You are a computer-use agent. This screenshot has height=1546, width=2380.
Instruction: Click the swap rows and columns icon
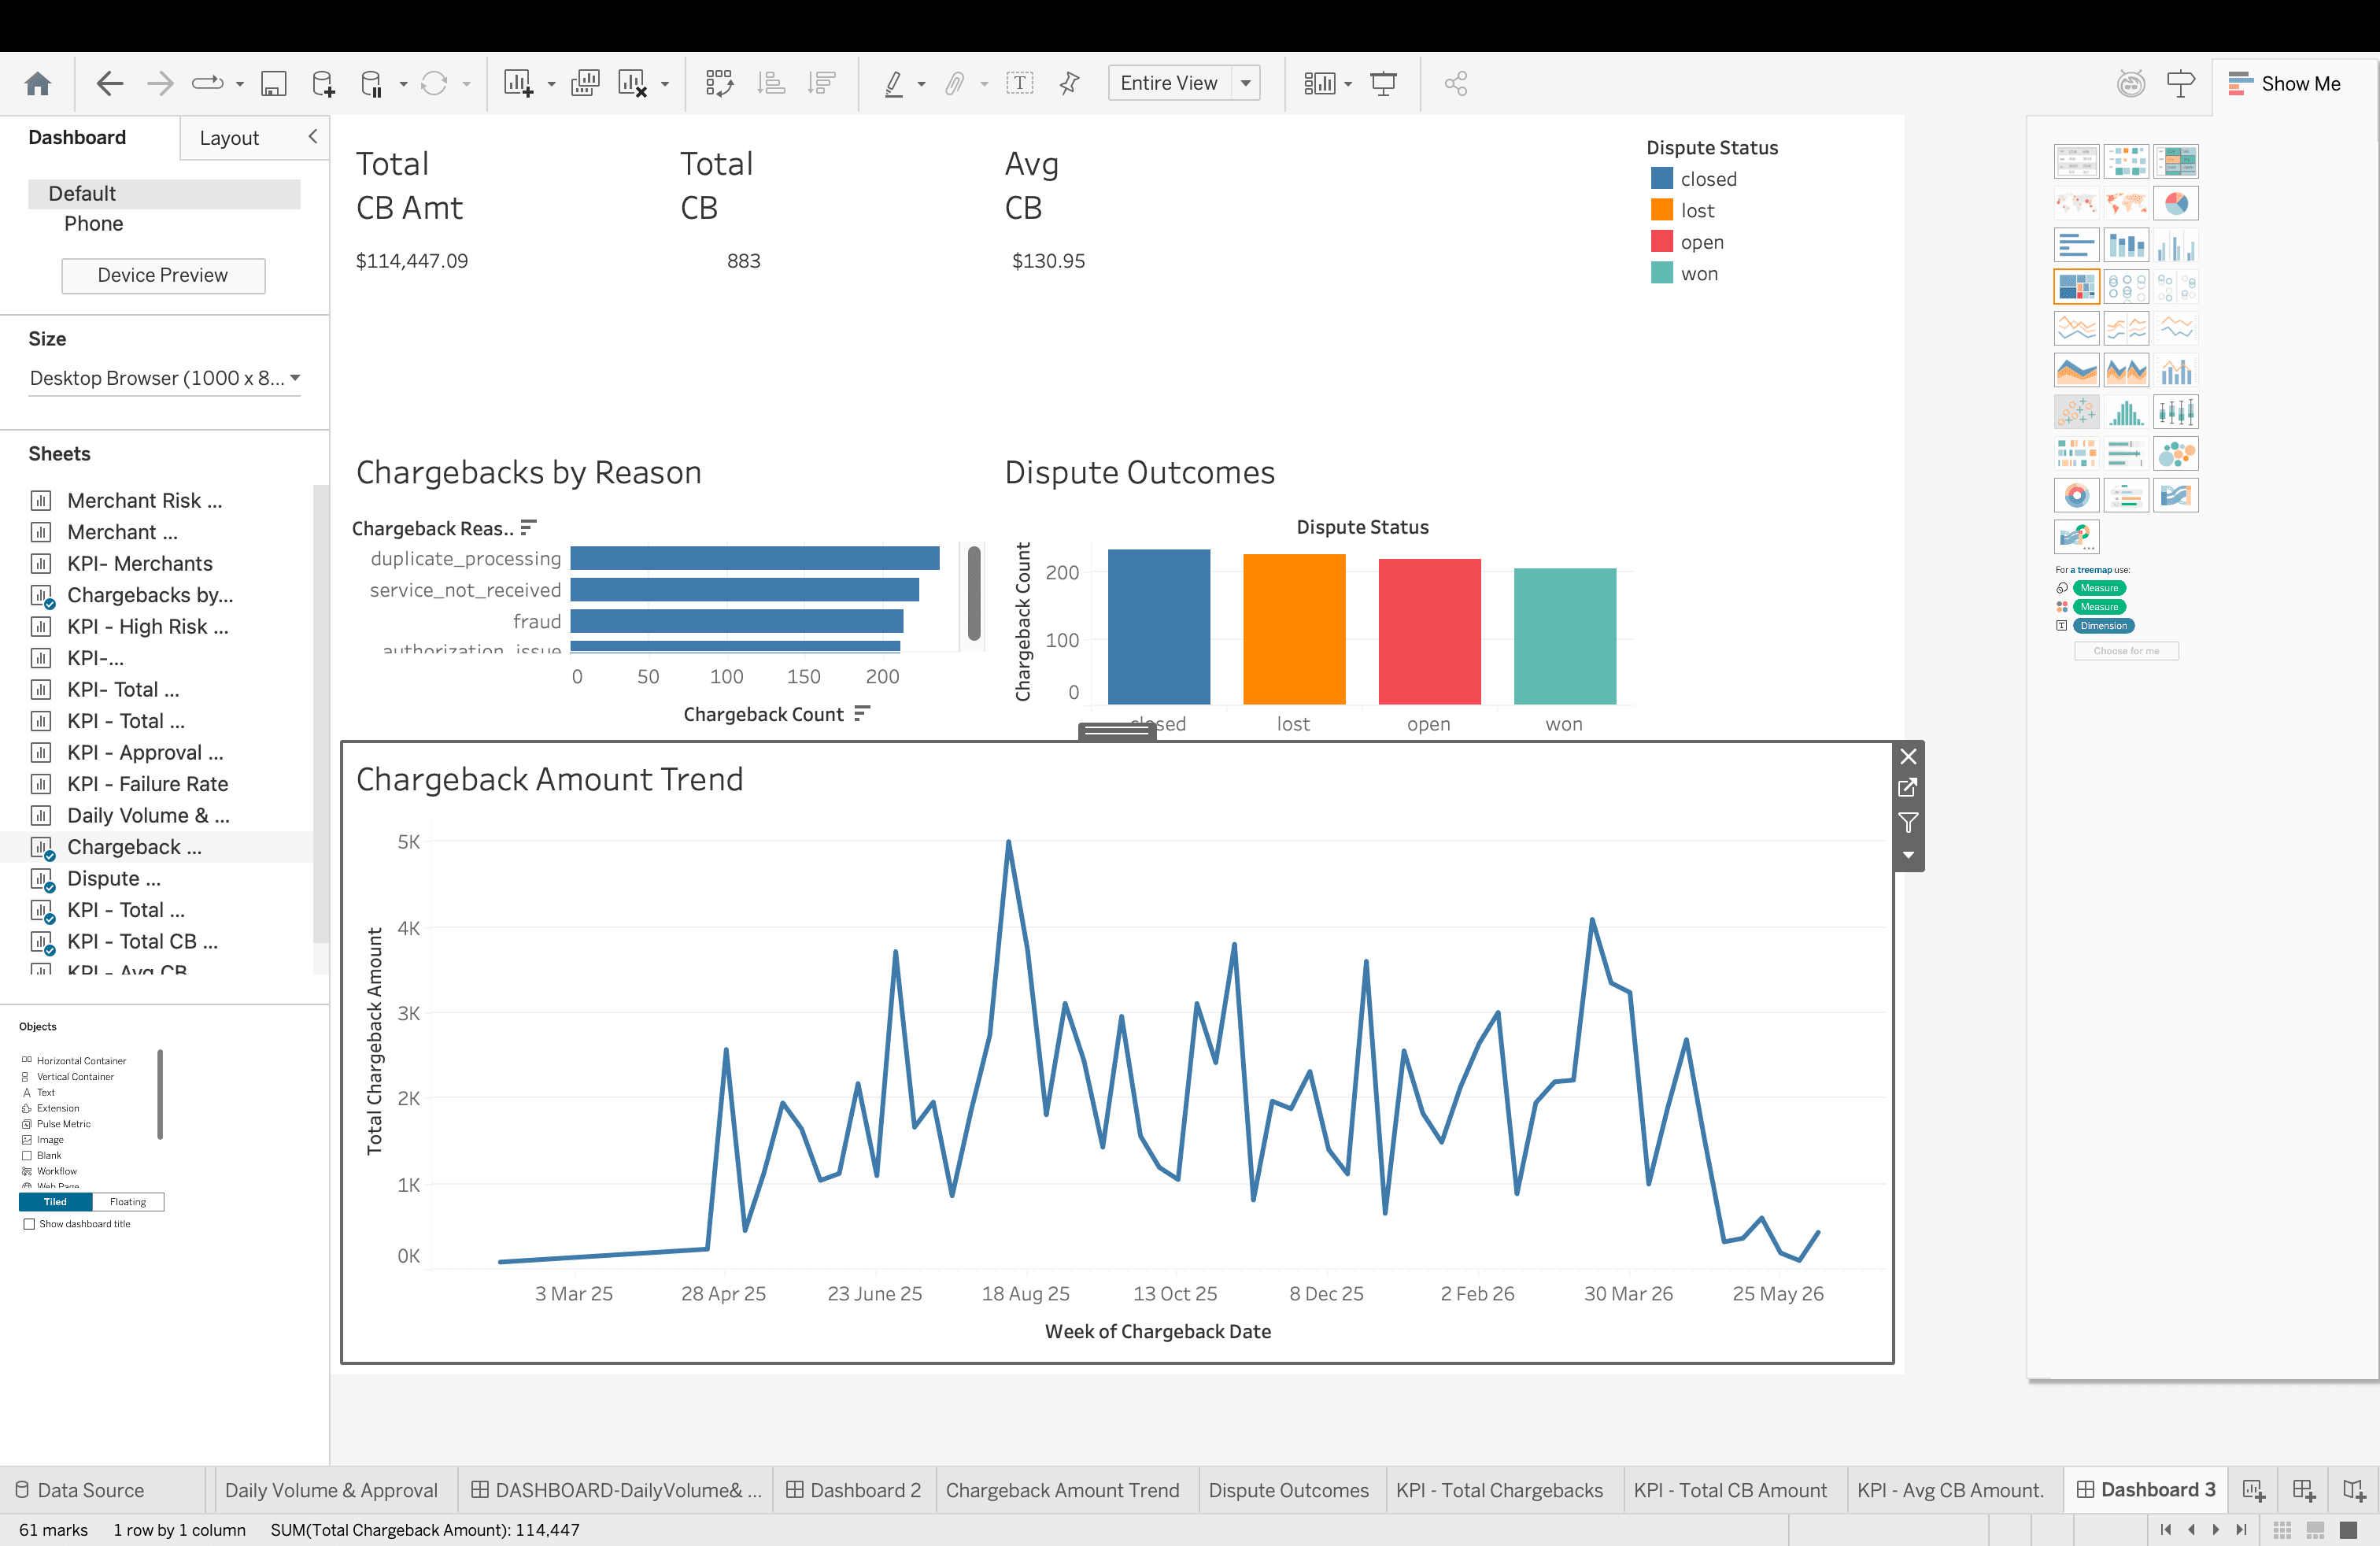pyautogui.click(x=719, y=83)
